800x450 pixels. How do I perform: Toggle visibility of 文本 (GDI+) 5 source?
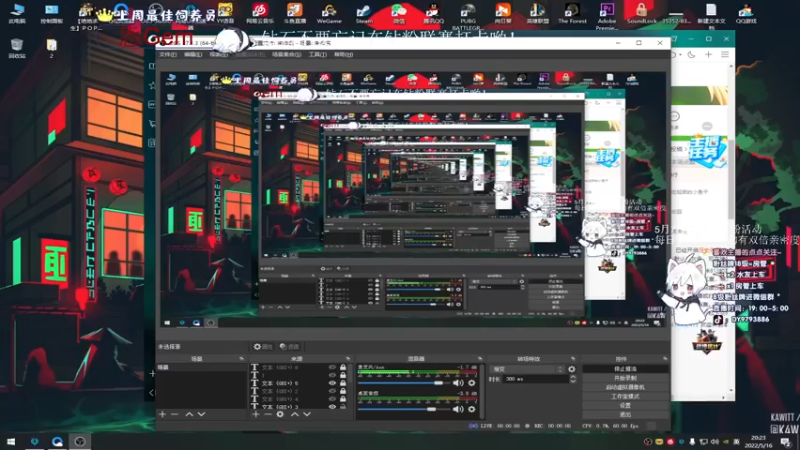pos(332,383)
